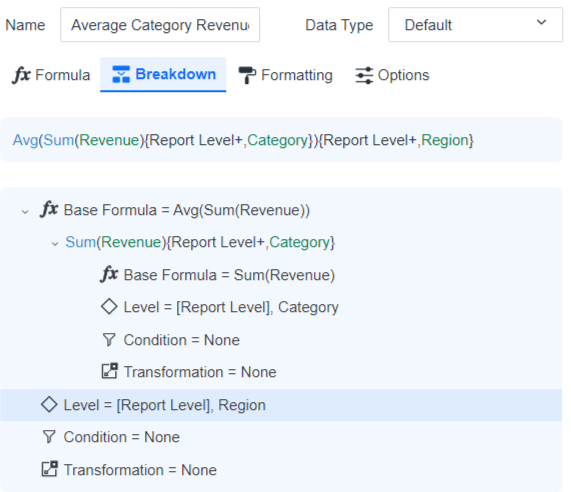This screenshot has width=571, height=492.
Task: Click the funnel icon of outer Condition
Action: 49,437
